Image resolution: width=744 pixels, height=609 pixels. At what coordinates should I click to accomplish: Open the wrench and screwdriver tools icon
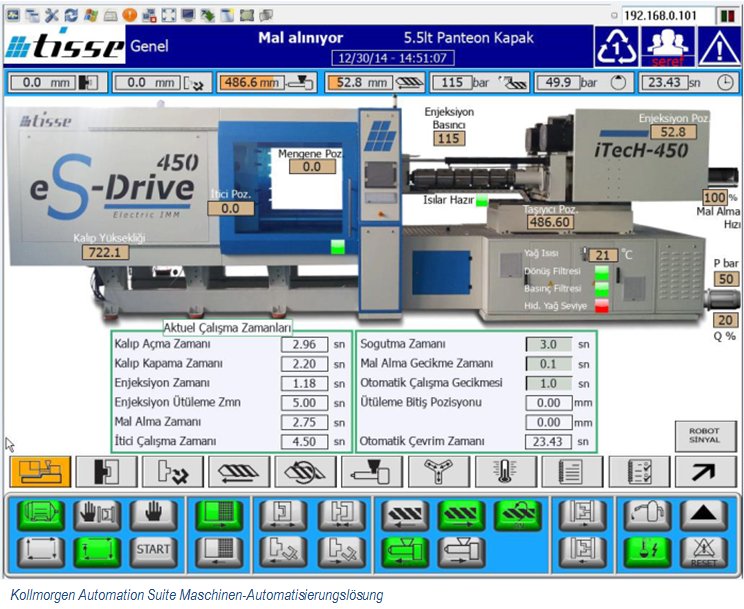[52, 15]
